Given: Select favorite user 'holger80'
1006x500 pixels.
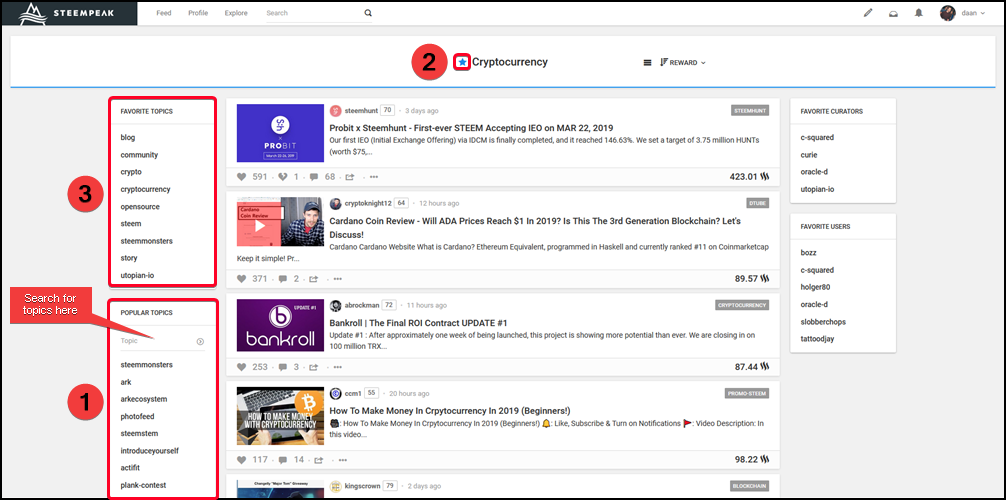Looking at the screenshot, I should point(815,287).
